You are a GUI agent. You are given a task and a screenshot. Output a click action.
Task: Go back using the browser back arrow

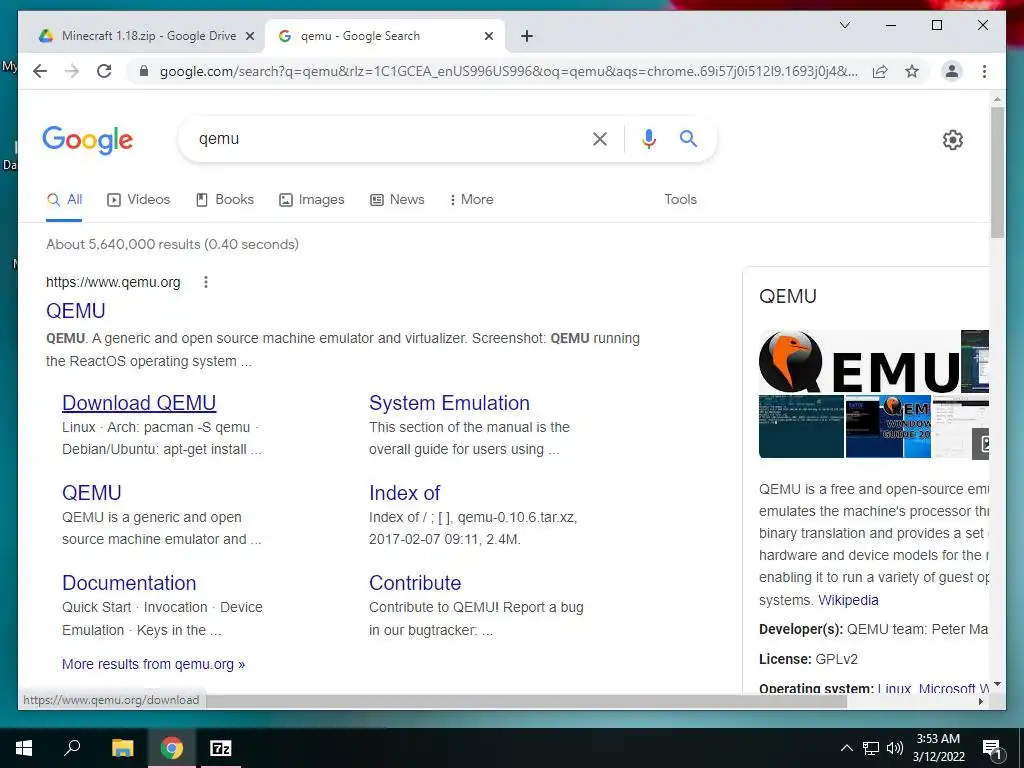(x=40, y=71)
